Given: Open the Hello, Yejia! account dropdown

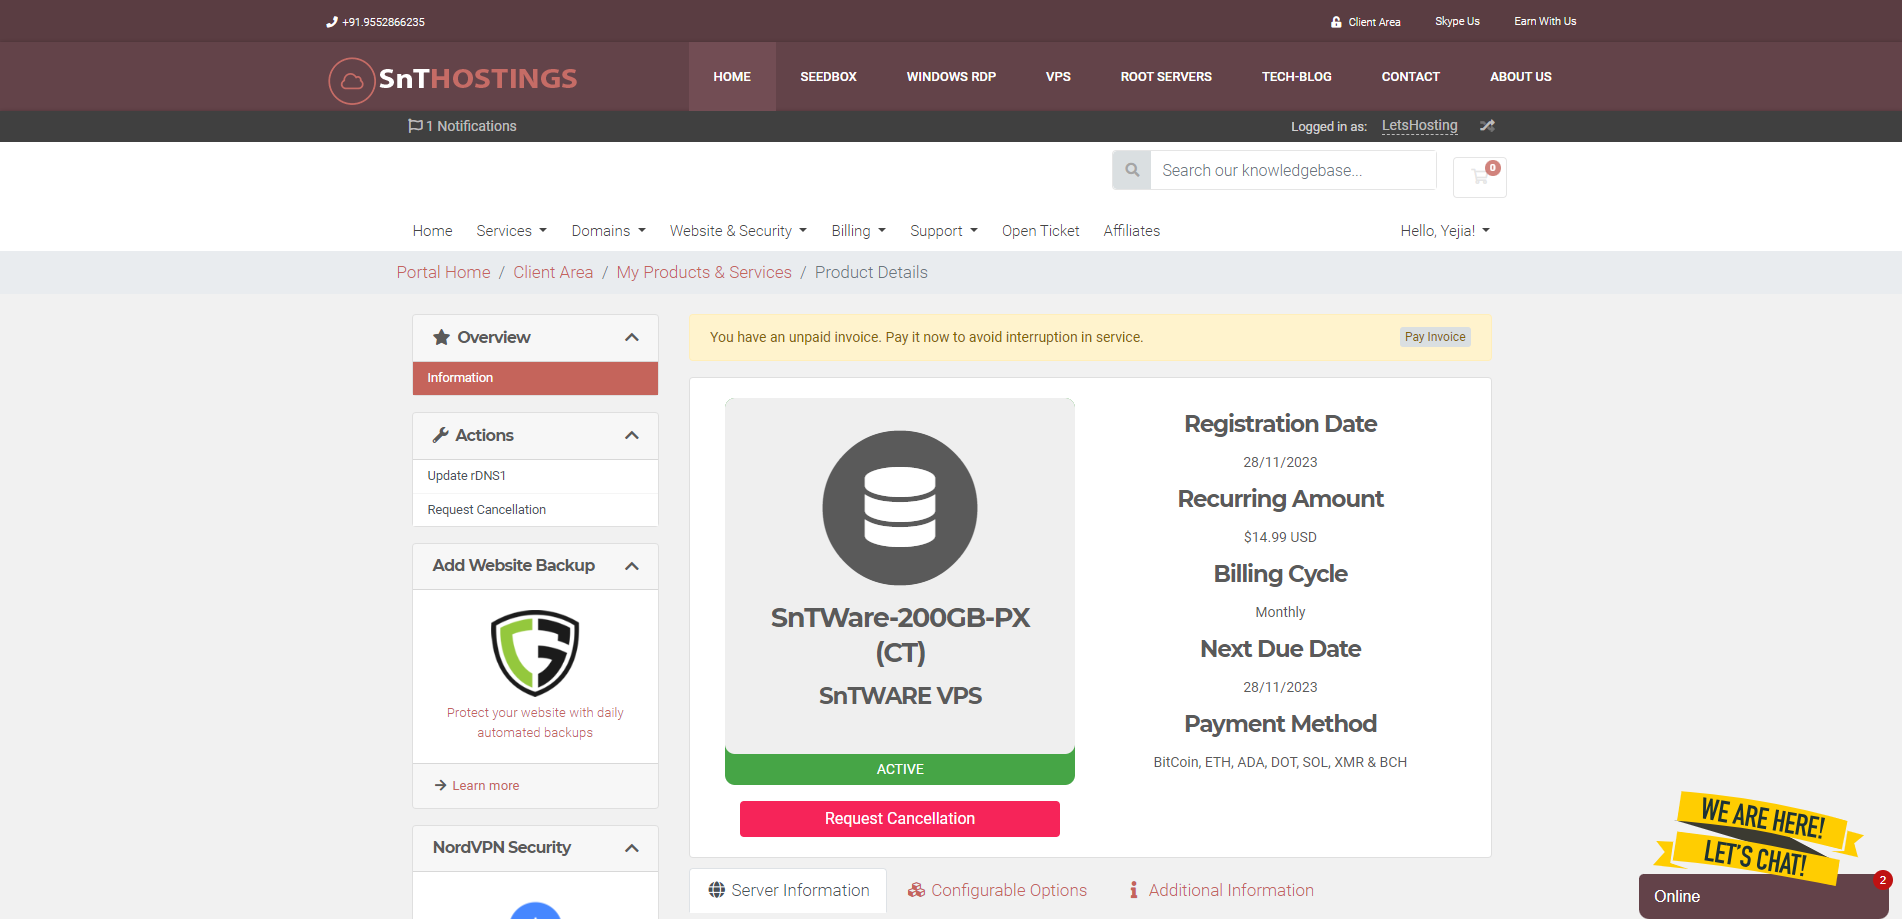Looking at the screenshot, I should point(1445,231).
